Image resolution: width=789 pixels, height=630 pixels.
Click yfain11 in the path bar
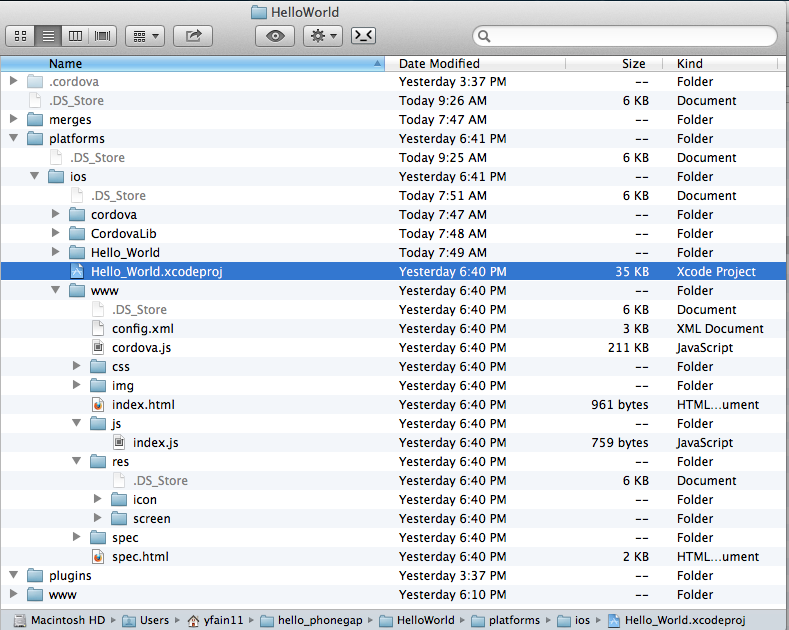(x=220, y=620)
